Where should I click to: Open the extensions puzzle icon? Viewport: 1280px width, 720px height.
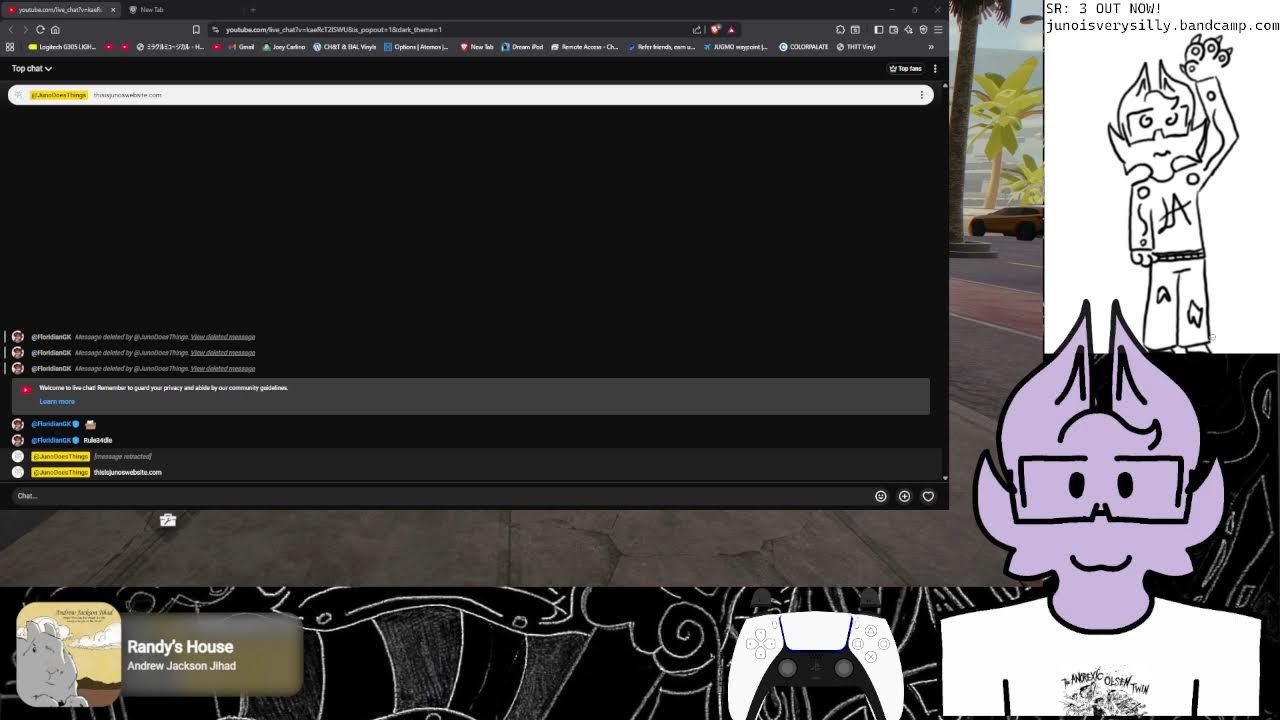tap(840, 29)
